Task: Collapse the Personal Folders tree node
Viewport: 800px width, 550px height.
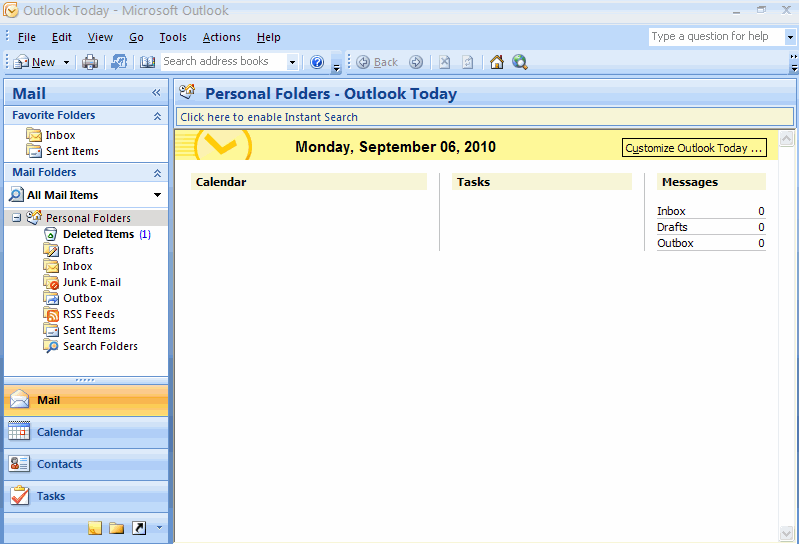Action: pyautogui.click(x=16, y=218)
